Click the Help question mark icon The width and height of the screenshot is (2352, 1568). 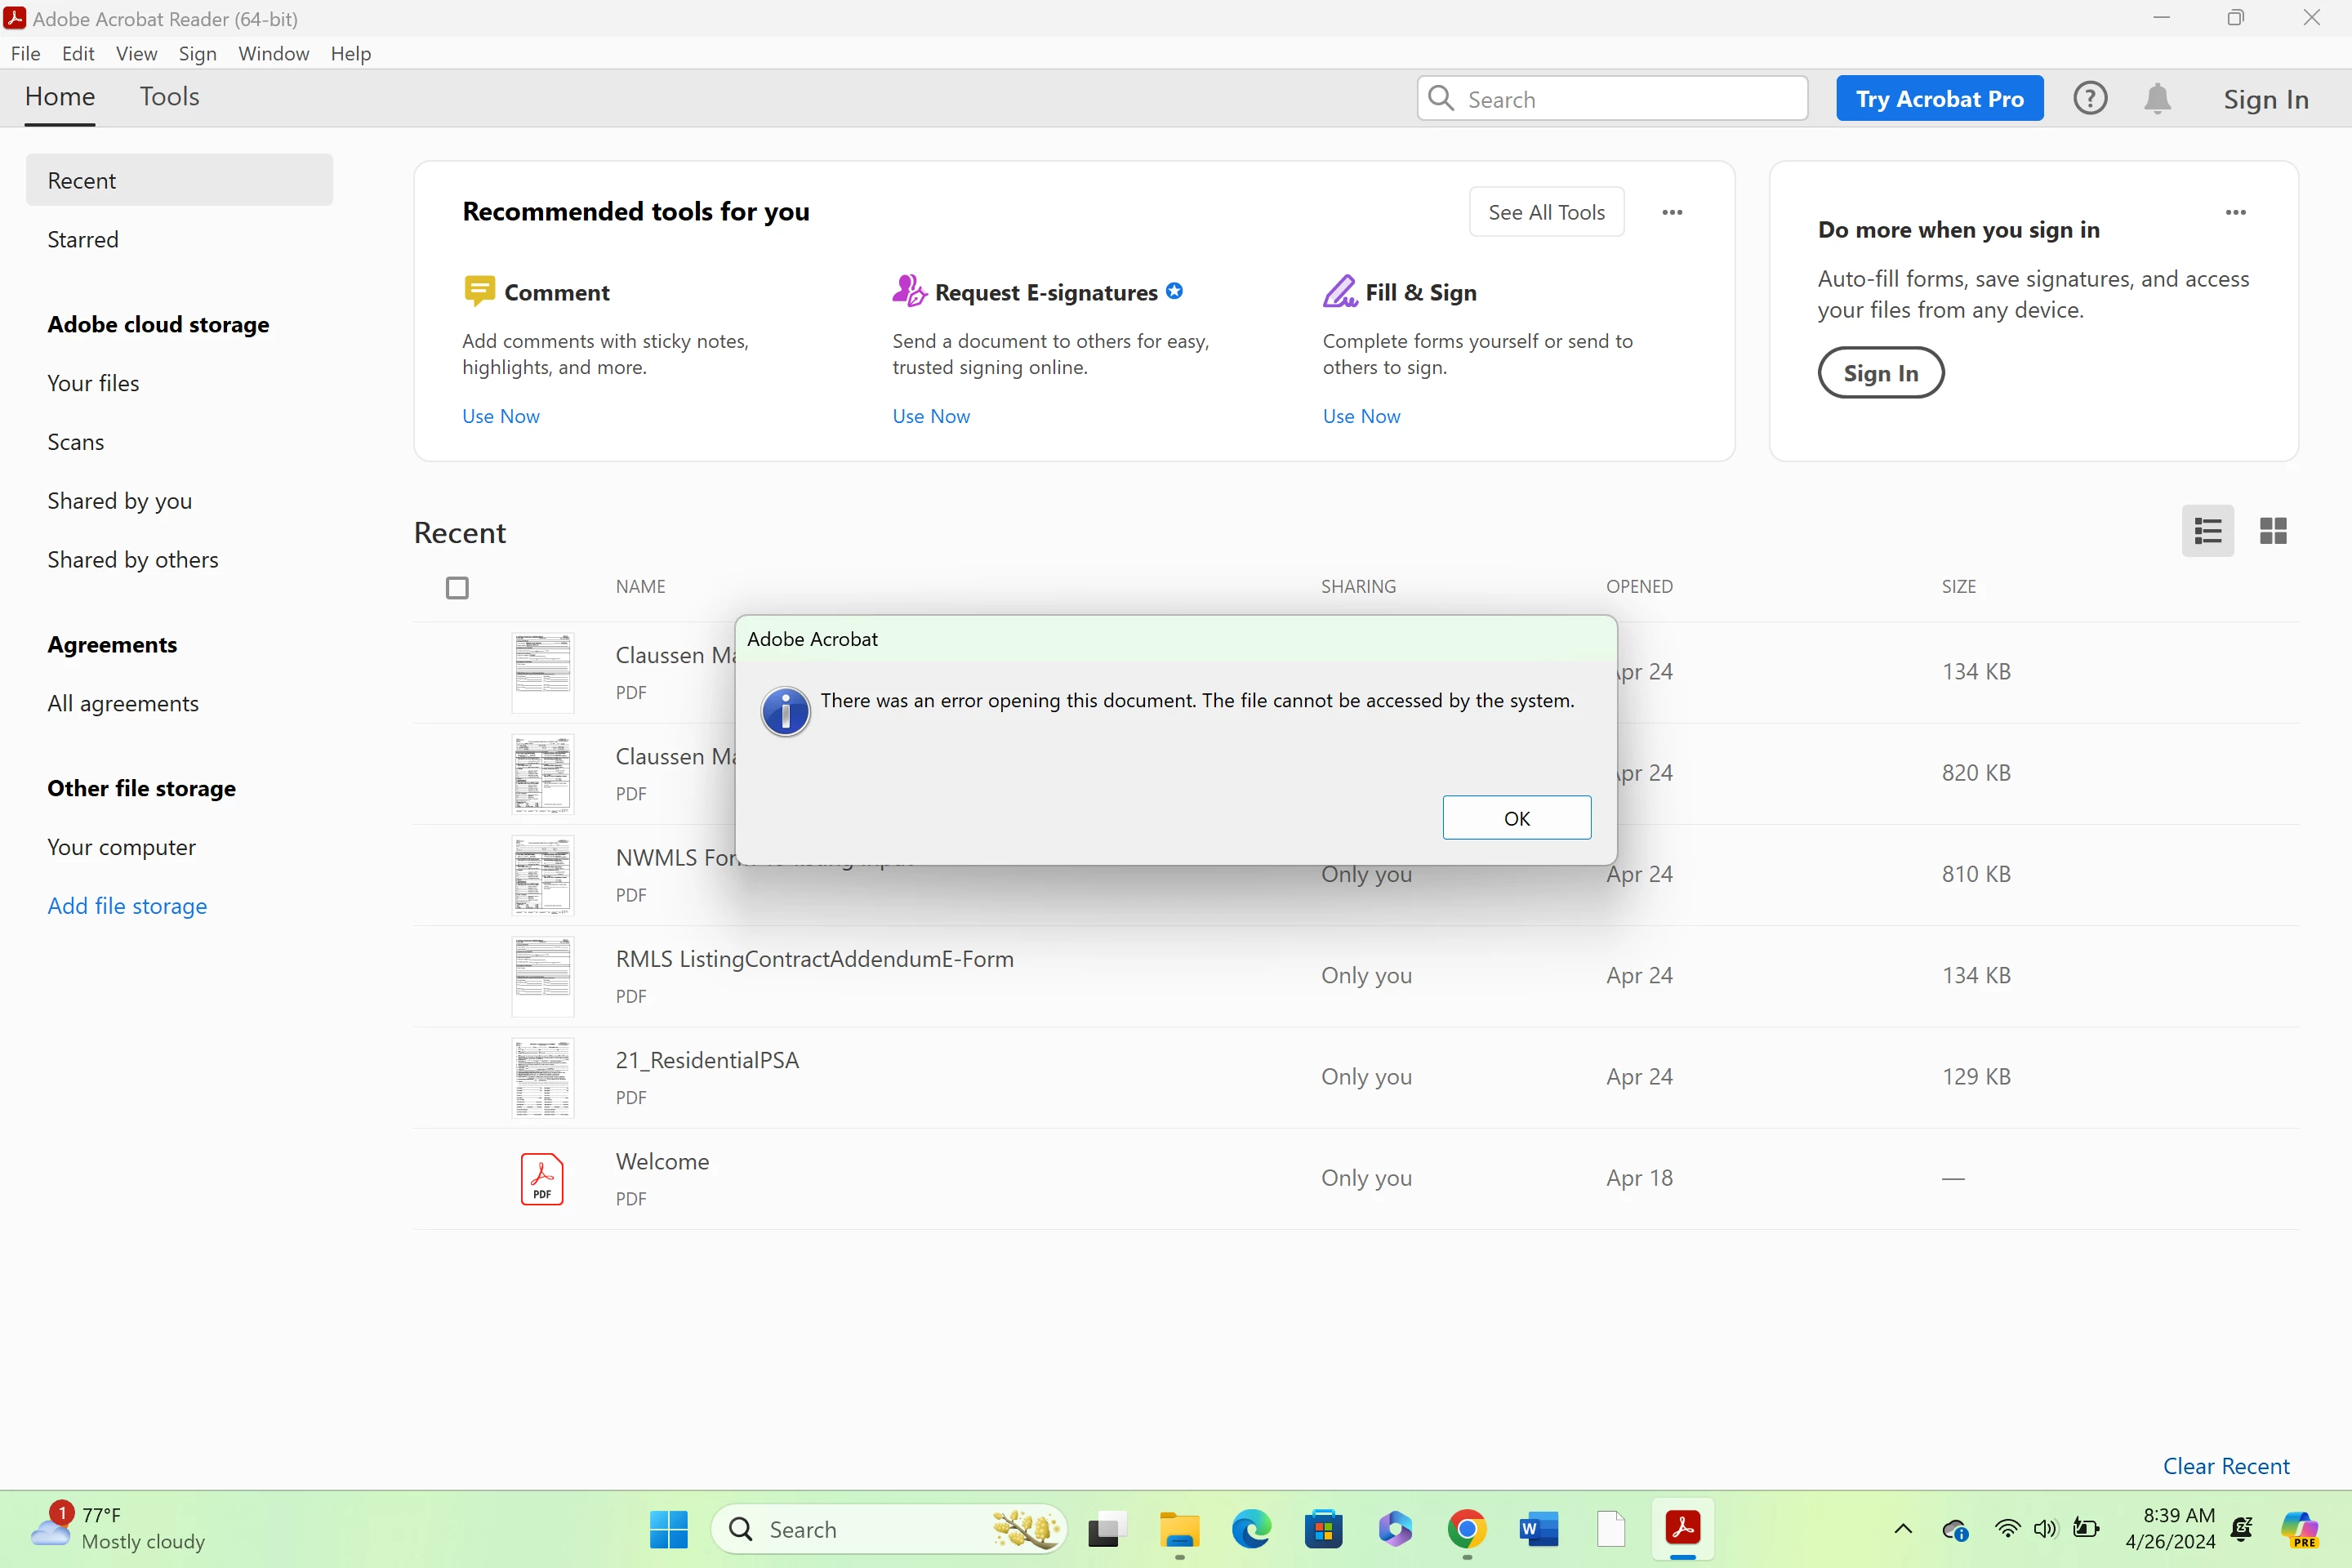point(2089,98)
